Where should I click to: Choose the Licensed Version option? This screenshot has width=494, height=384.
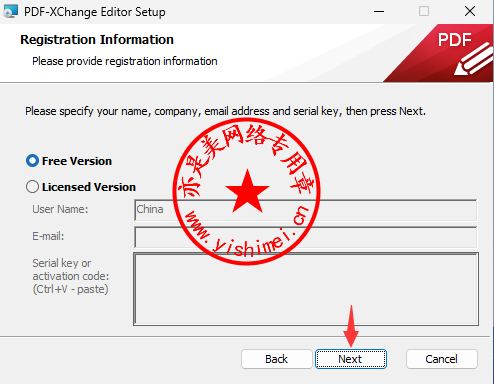click(x=32, y=187)
